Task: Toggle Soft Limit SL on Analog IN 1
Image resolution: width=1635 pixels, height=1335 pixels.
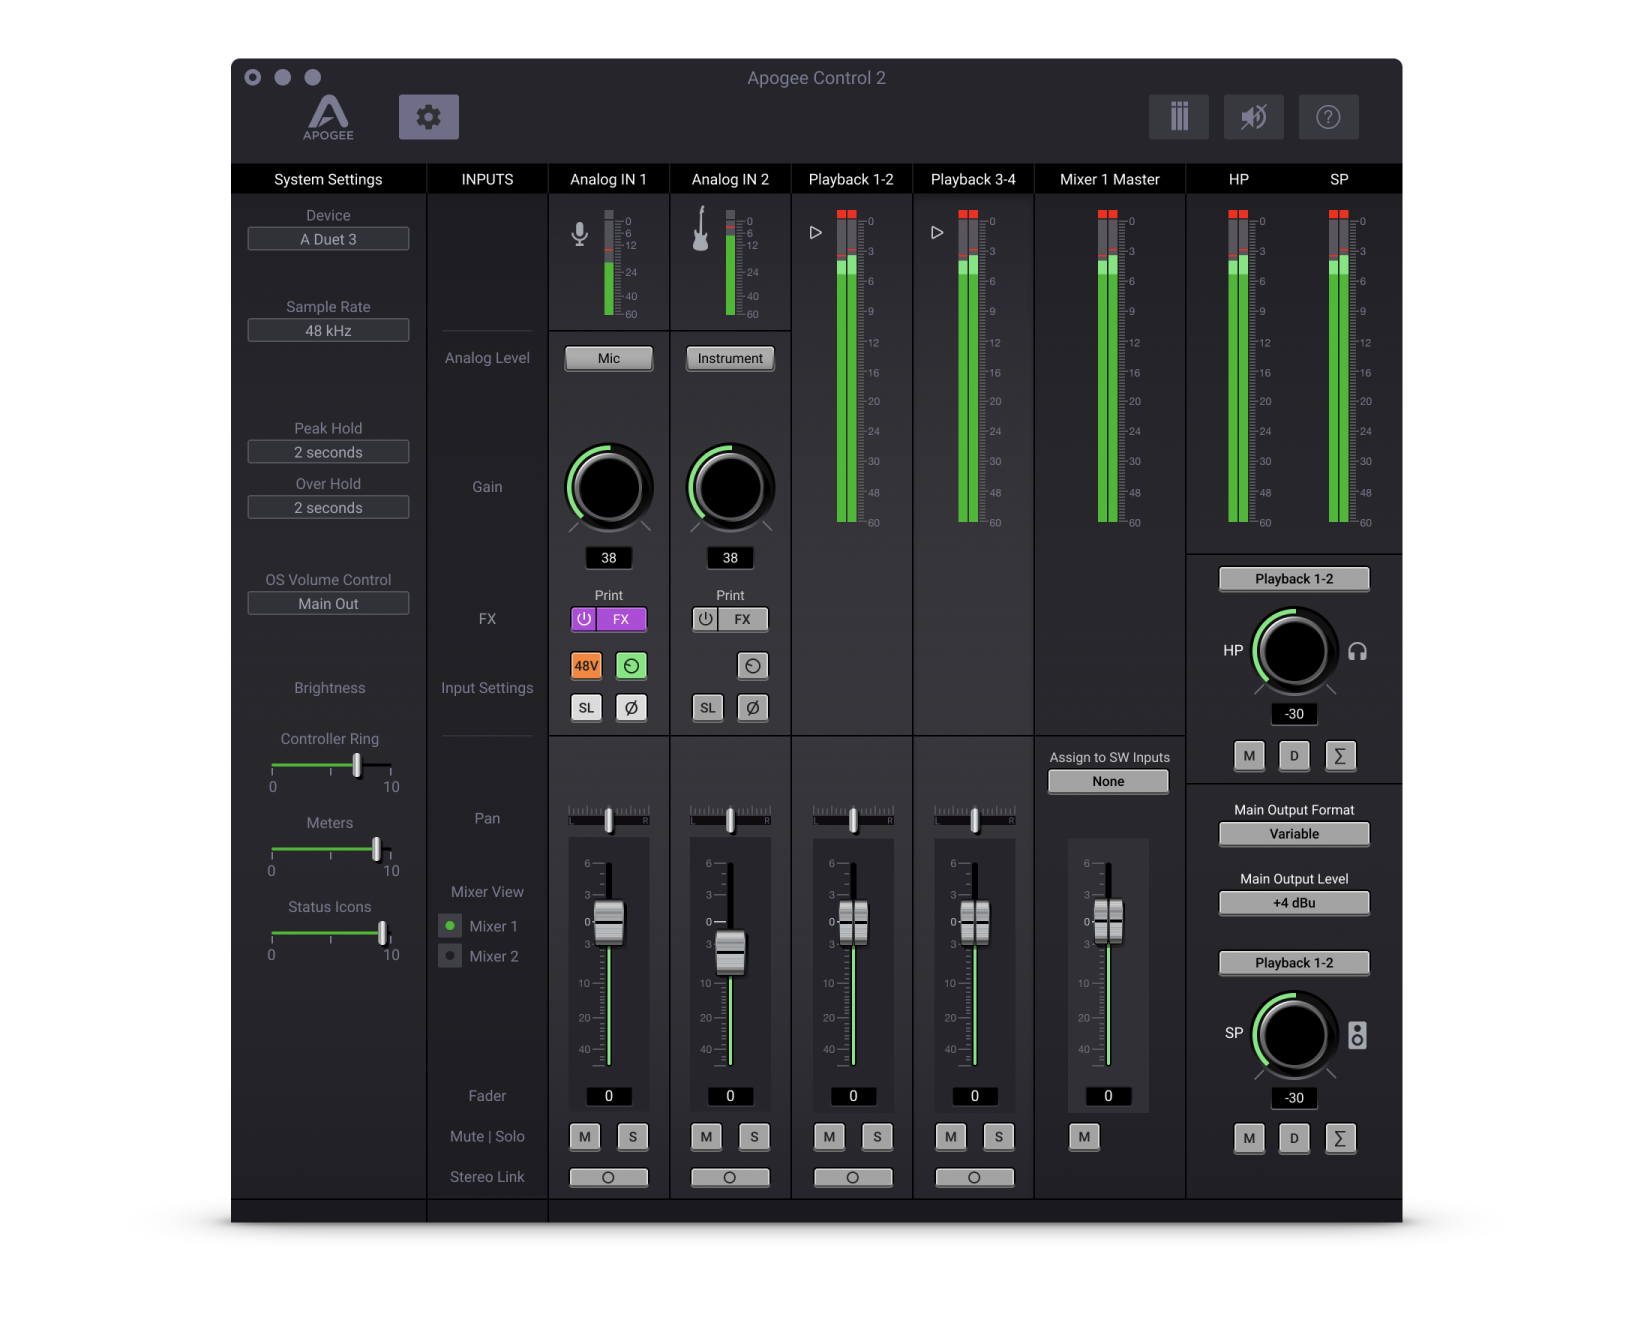Action: [586, 707]
